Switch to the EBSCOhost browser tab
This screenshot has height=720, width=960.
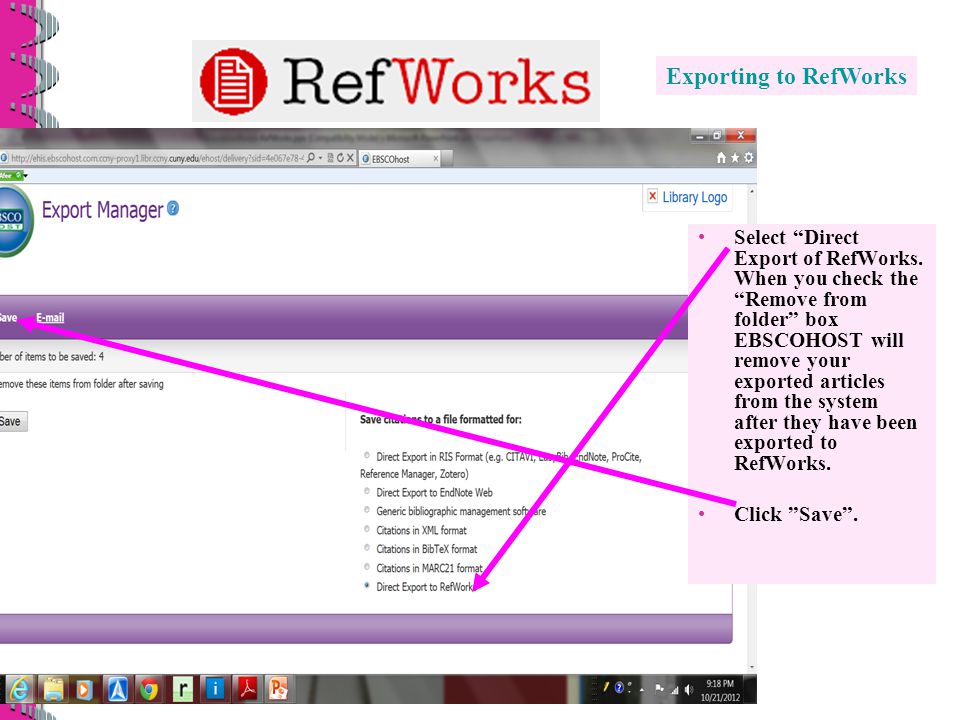click(x=398, y=159)
